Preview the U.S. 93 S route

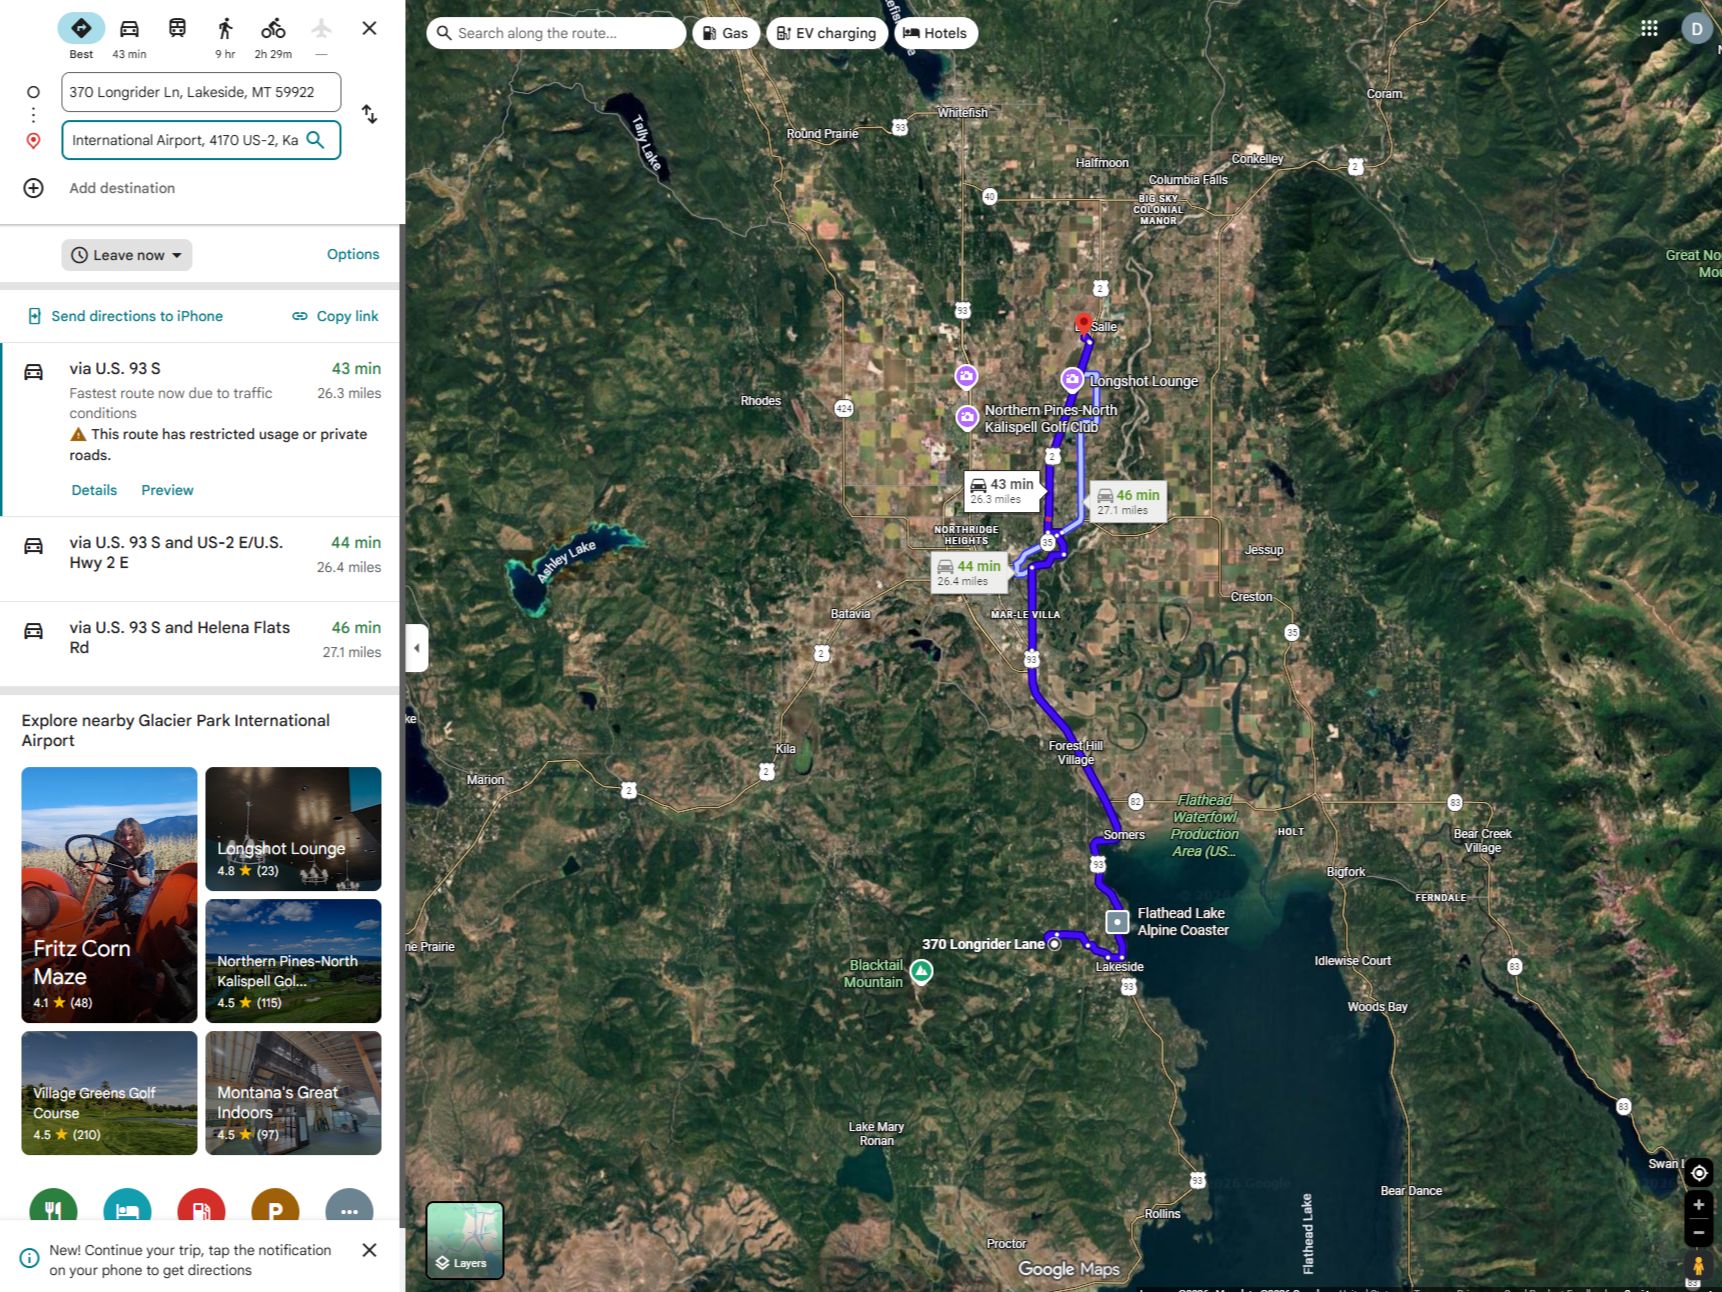point(167,490)
